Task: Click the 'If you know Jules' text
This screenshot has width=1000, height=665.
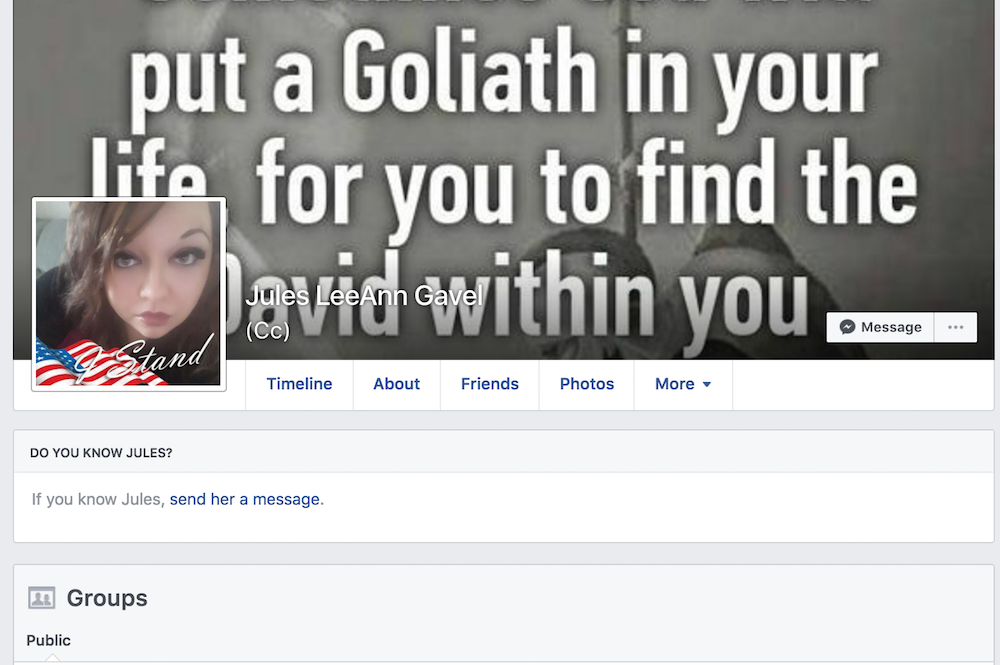Action: 98,499
